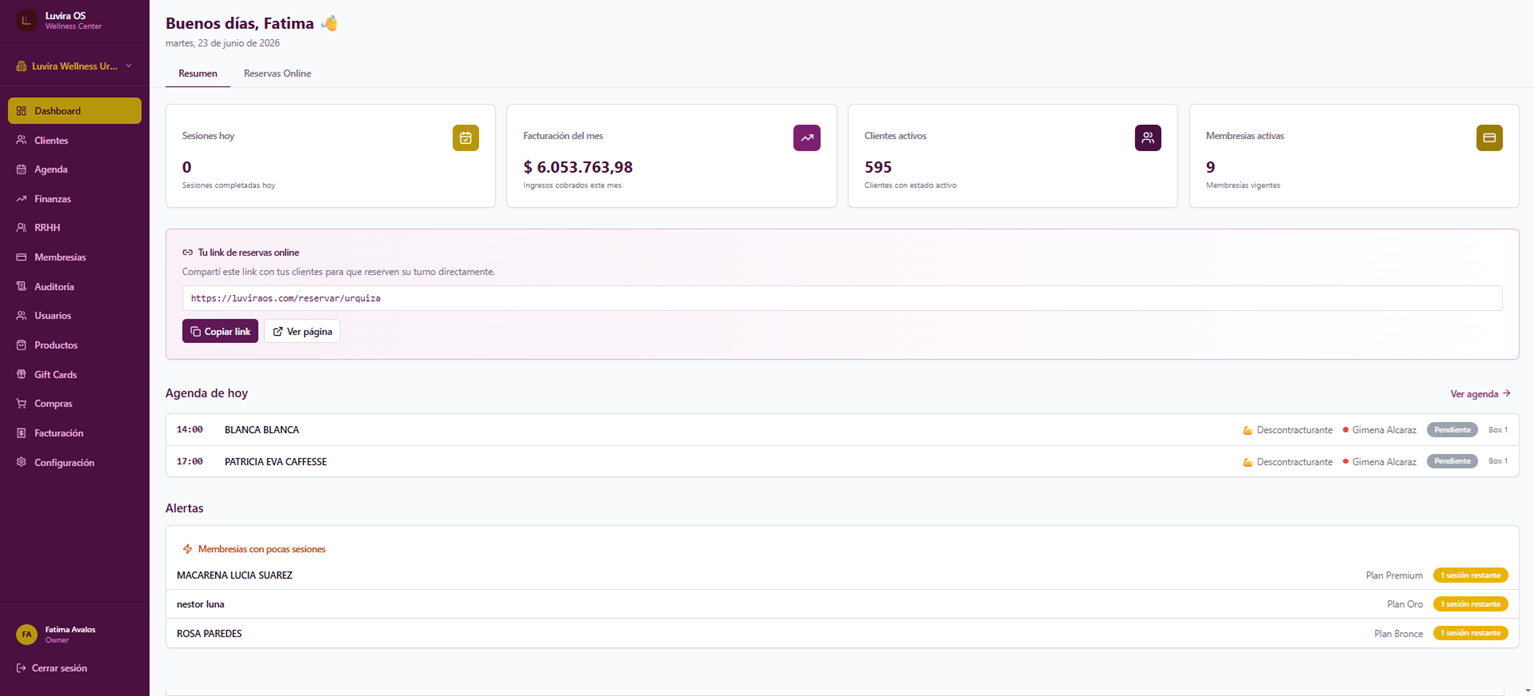Image resolution: width=1534 pixels, height=696 pixels.
Task: Click the RRHH icon in sidebar
Action: click(21, 228)
